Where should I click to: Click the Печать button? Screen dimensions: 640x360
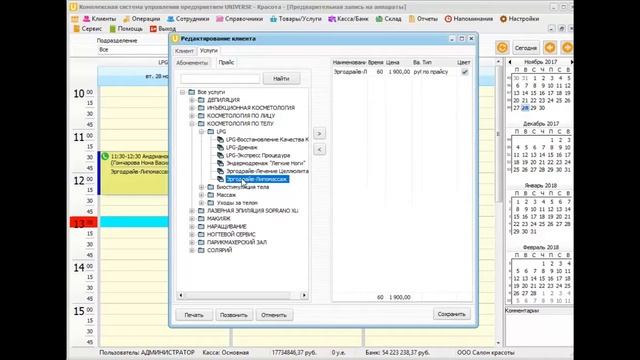coord(194,315)
